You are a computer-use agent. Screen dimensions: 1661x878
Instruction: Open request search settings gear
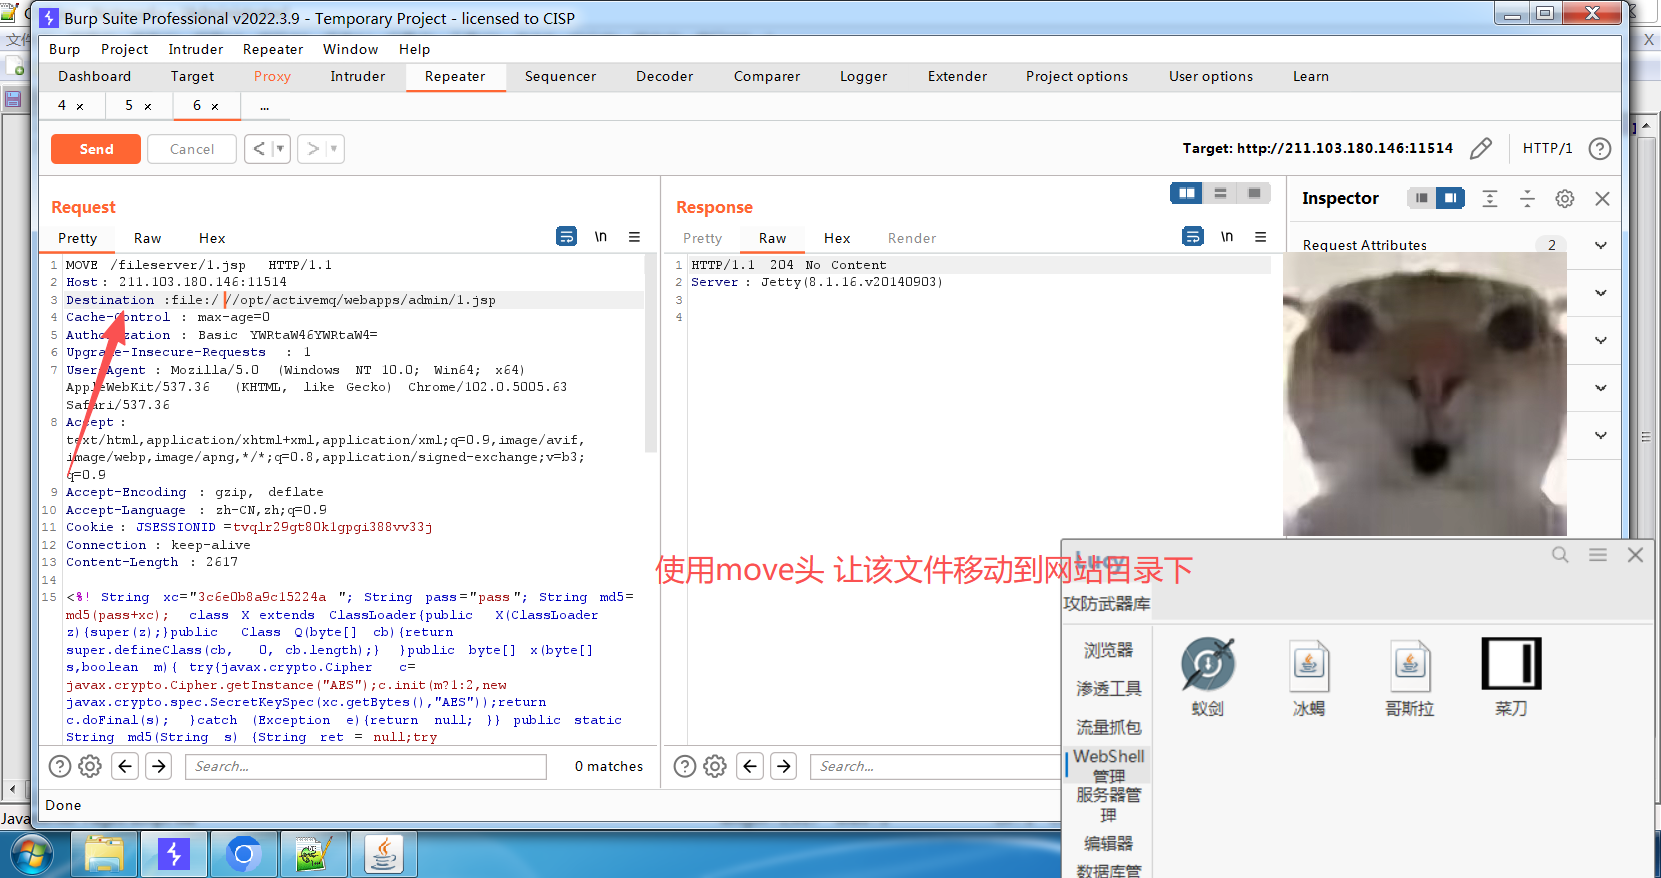tap(90, 766)
